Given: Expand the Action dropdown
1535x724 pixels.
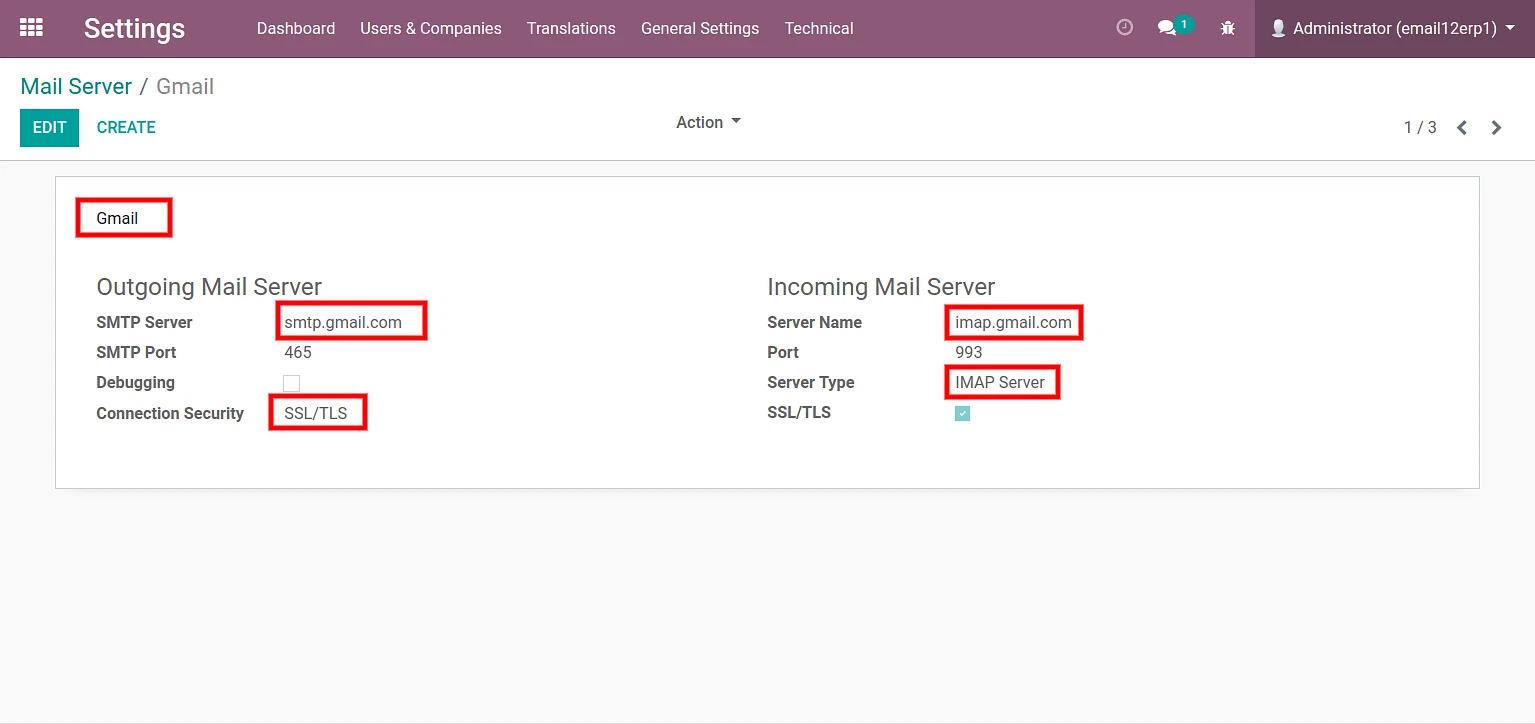Looking at the screenshot, I should 708,122.
